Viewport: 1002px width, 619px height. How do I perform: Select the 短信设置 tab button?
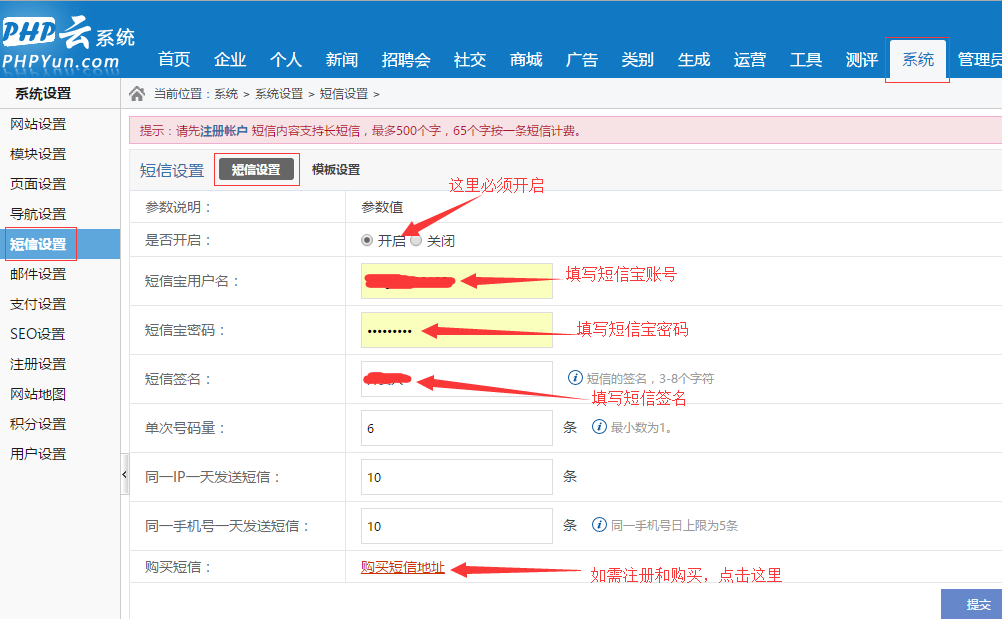click(x=256, y=170)
